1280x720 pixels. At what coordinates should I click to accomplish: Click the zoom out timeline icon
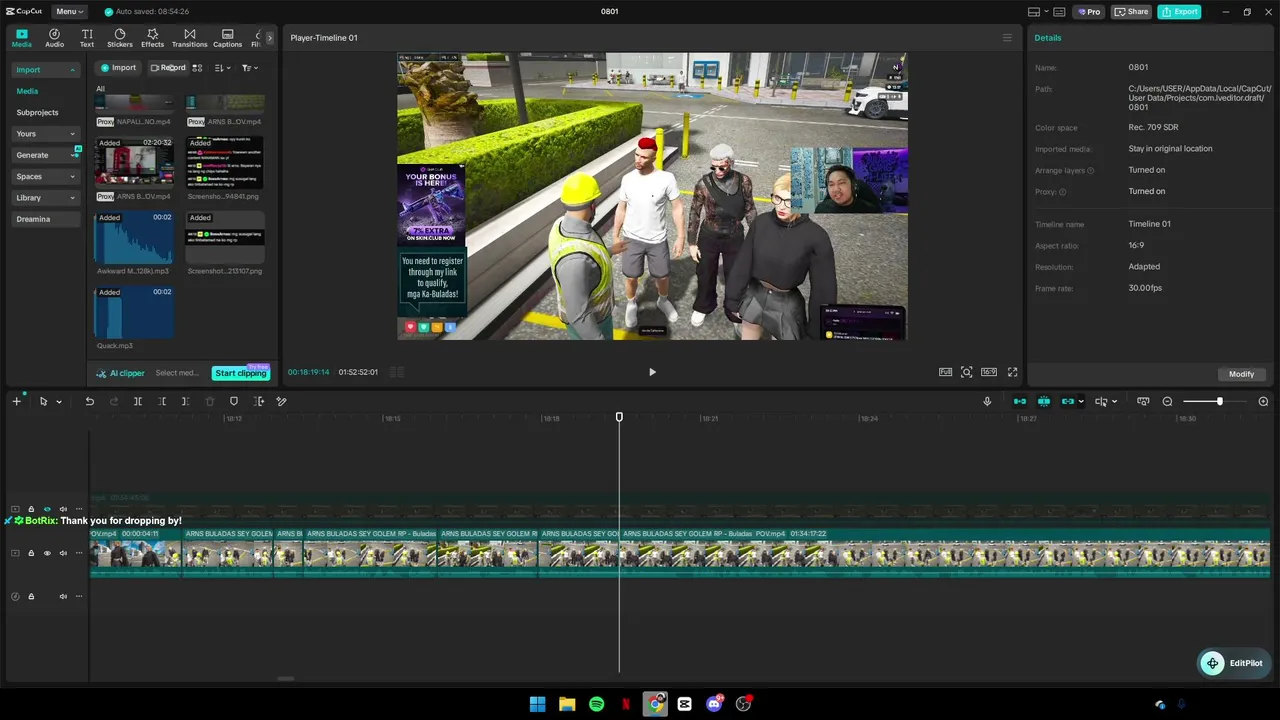(1167, 401)
